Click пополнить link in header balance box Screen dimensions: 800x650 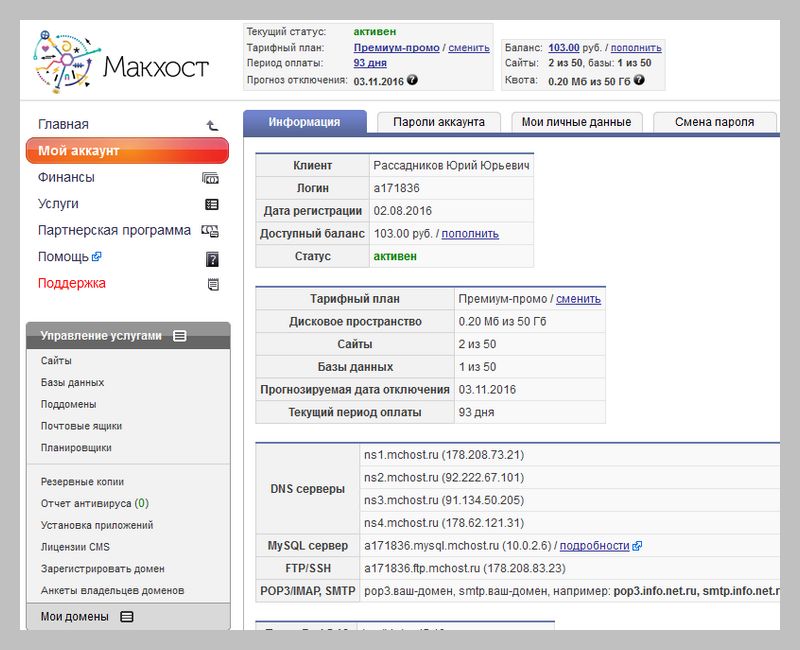coord(636,47)
